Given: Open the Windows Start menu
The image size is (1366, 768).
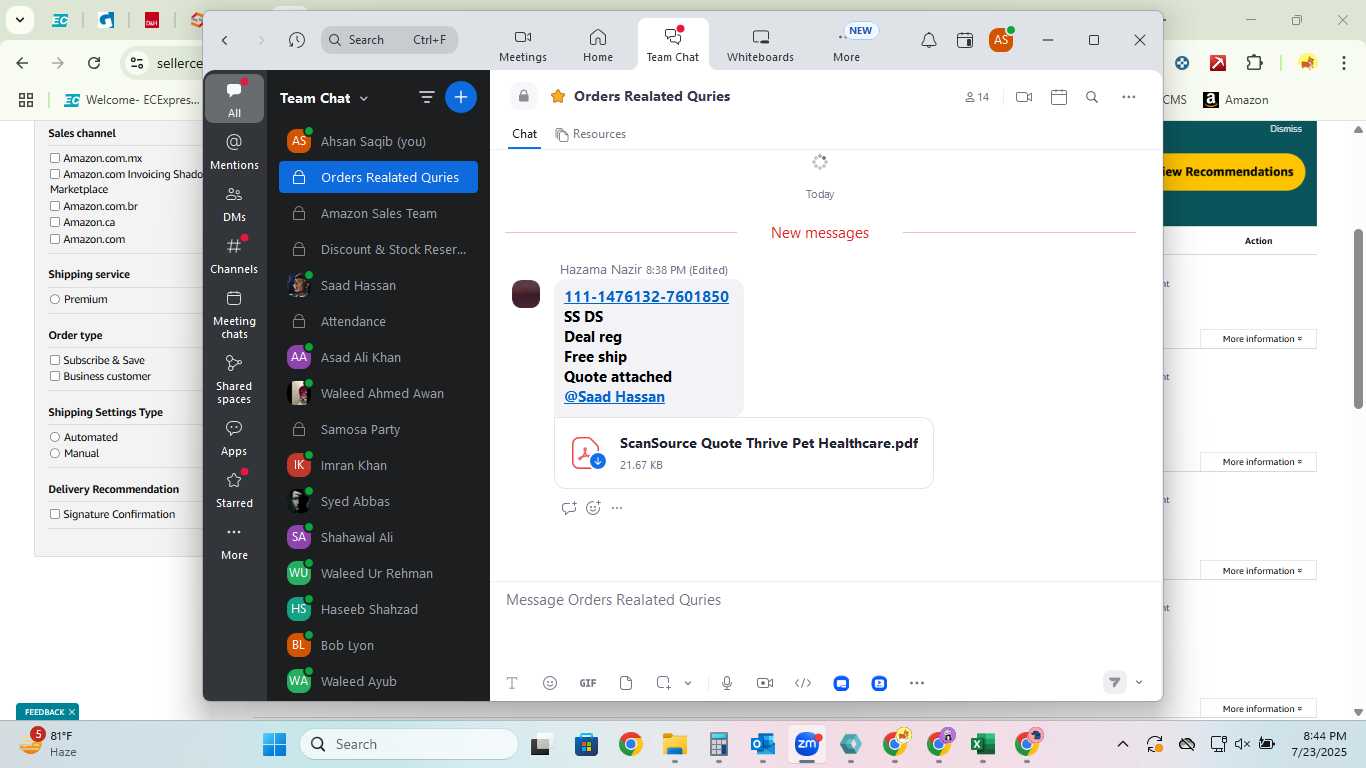Looking at the screenshot, I should tap(274, 744).
